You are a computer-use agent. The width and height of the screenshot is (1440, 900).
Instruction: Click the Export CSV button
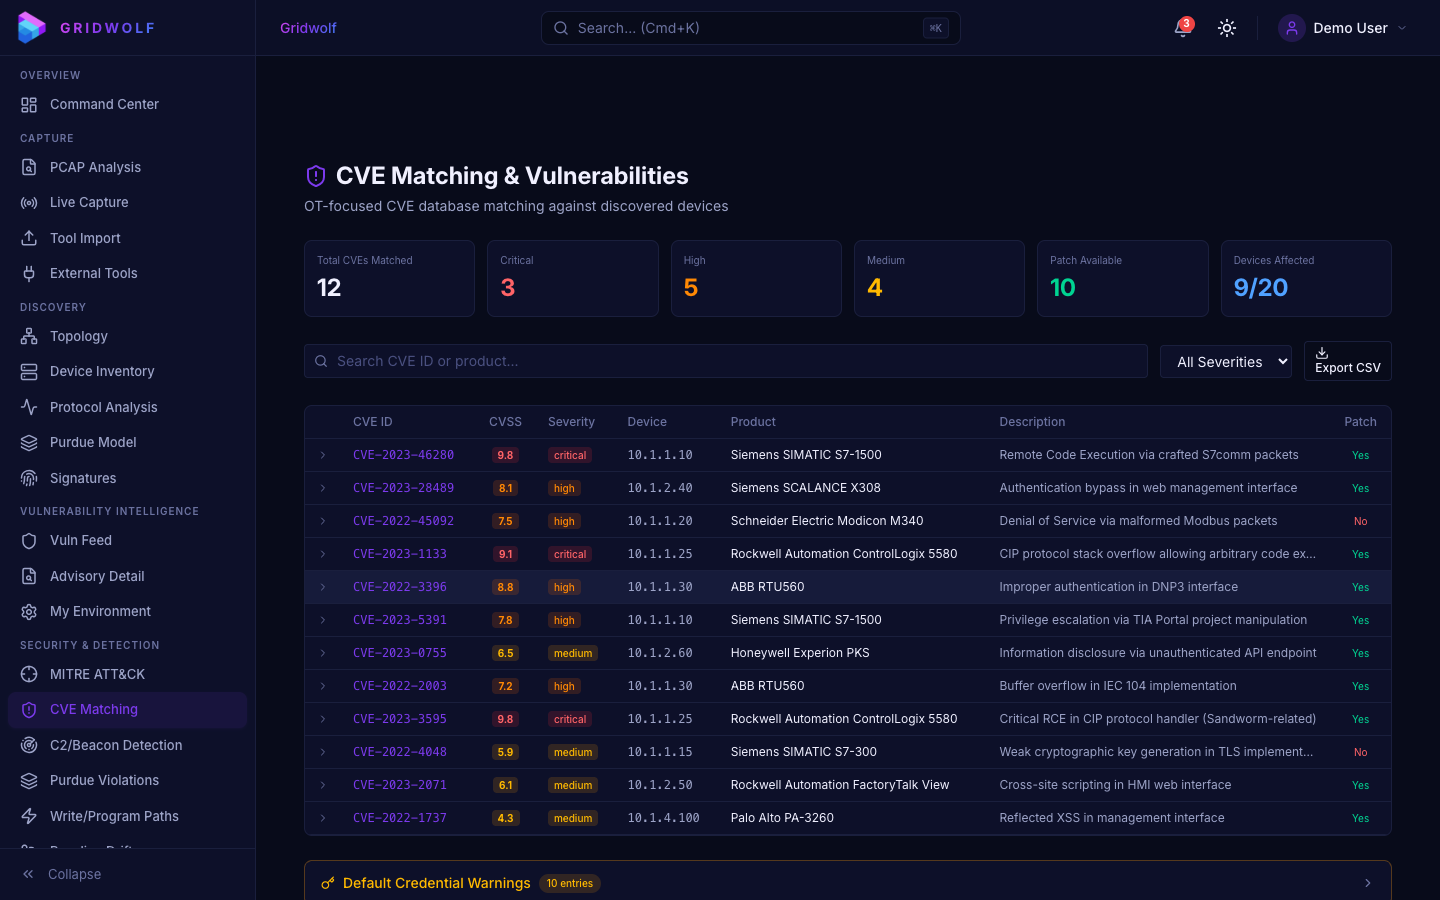click(1347, 361)
